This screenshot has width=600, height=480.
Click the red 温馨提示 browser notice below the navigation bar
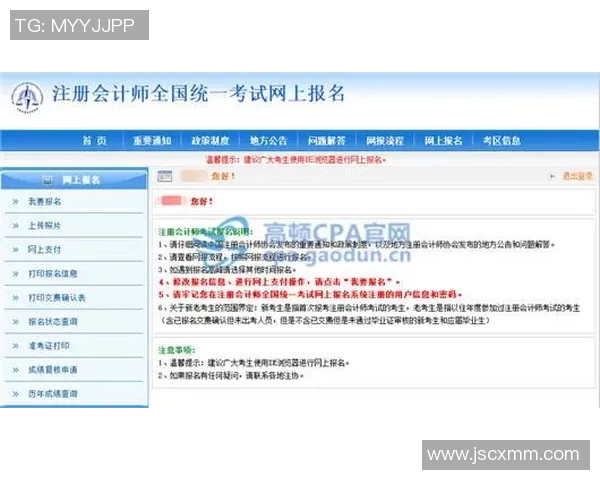click(x=296, y=160)
